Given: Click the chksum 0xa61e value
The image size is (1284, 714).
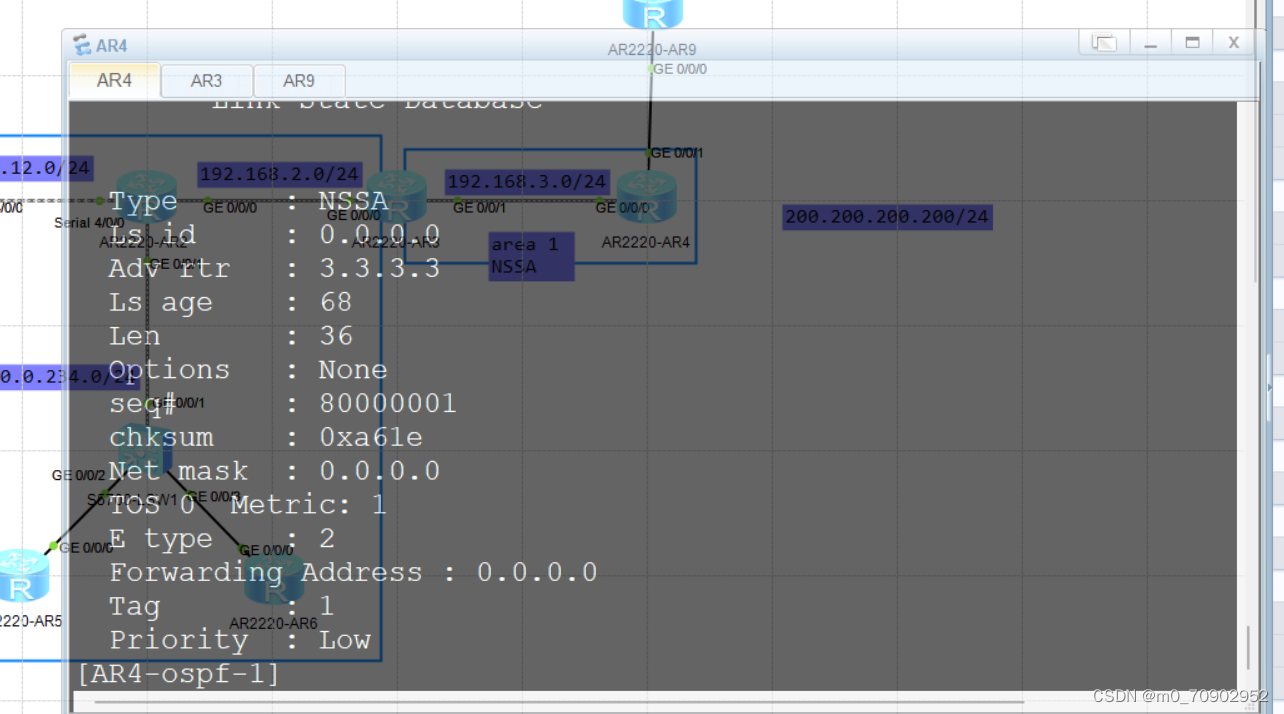Looking at the screenshot, I should pos(370,438).
